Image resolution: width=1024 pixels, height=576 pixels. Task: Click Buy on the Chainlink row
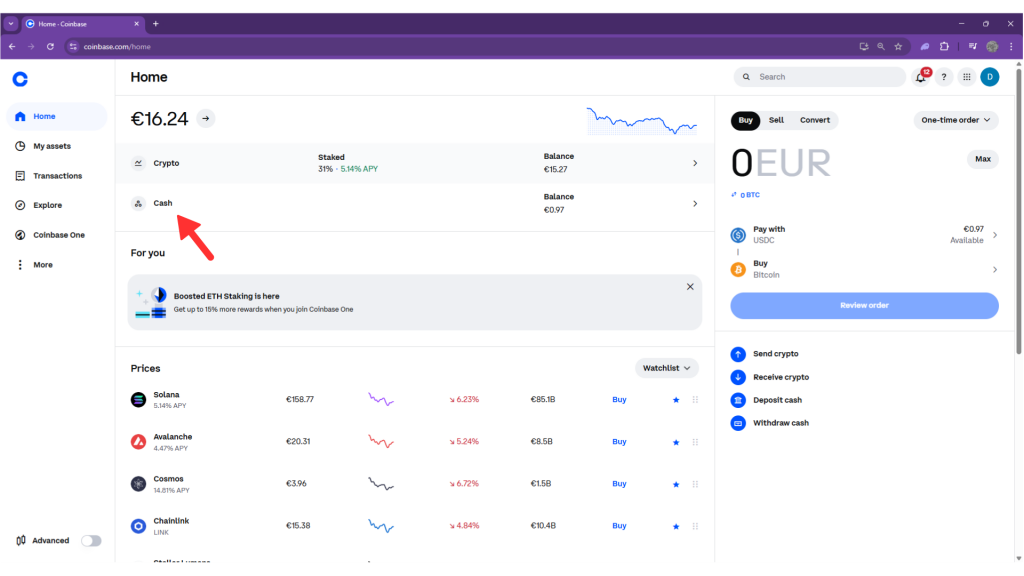click(x=619, y=526)
